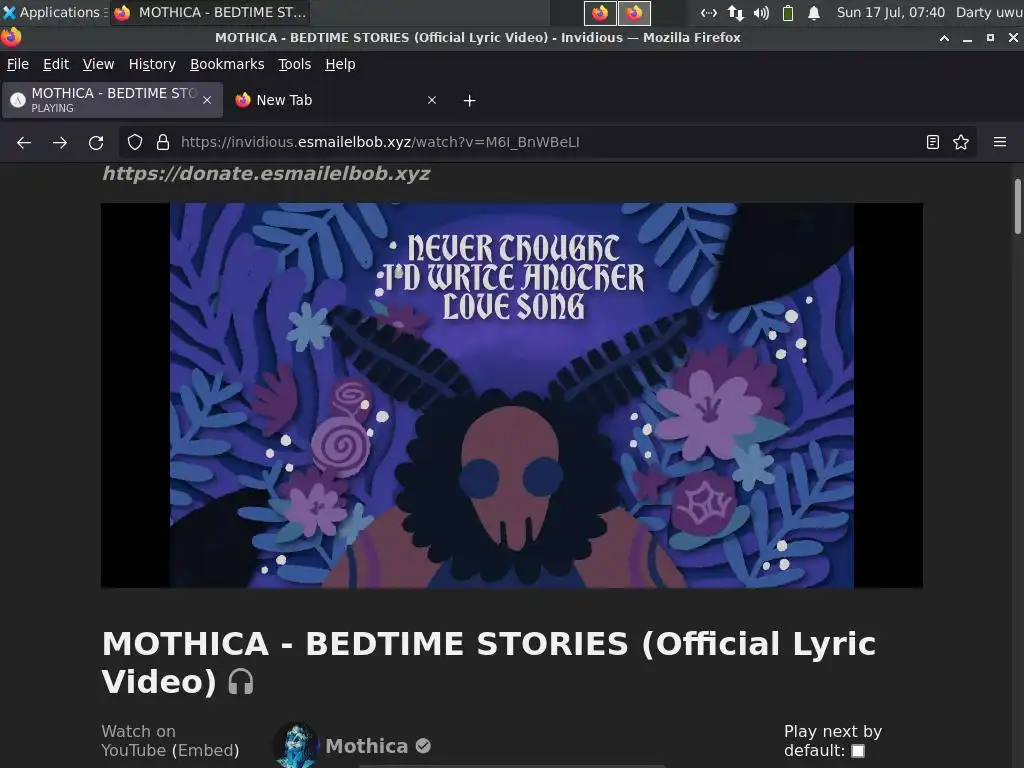Open the Watch on YouTube link

[x=138, y=741]
